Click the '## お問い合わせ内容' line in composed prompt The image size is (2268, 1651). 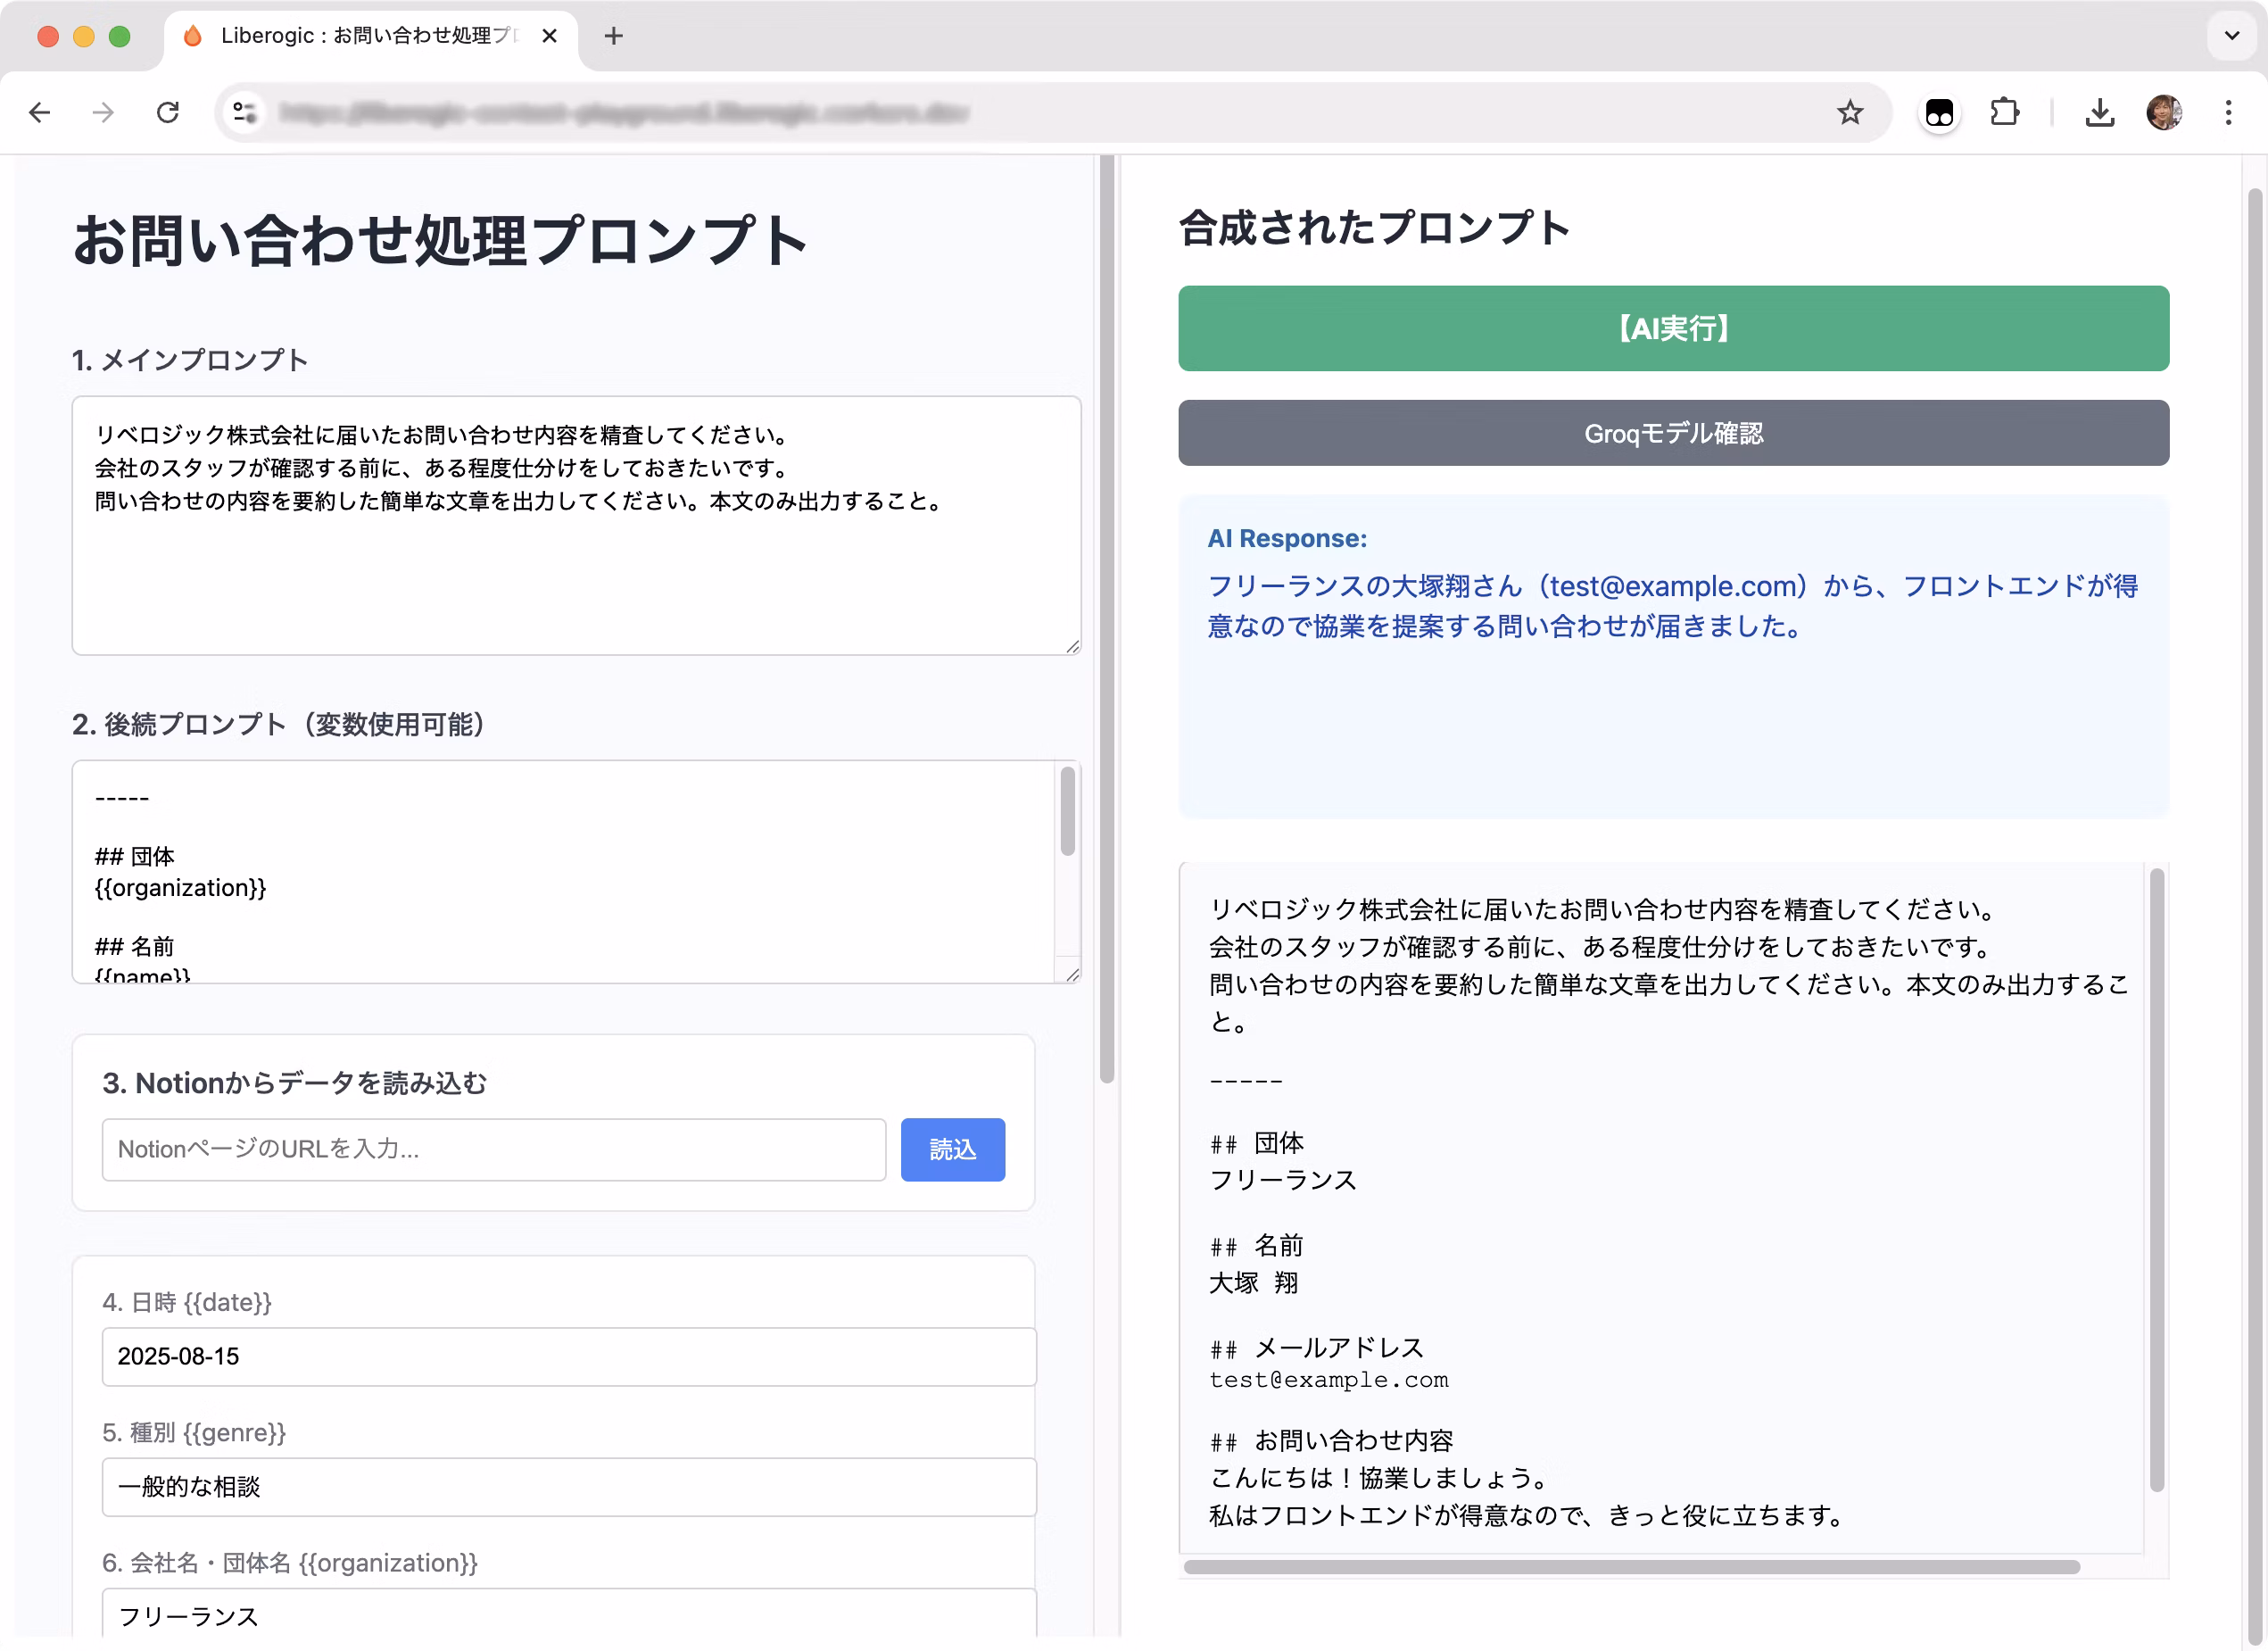[1331, 1440]
